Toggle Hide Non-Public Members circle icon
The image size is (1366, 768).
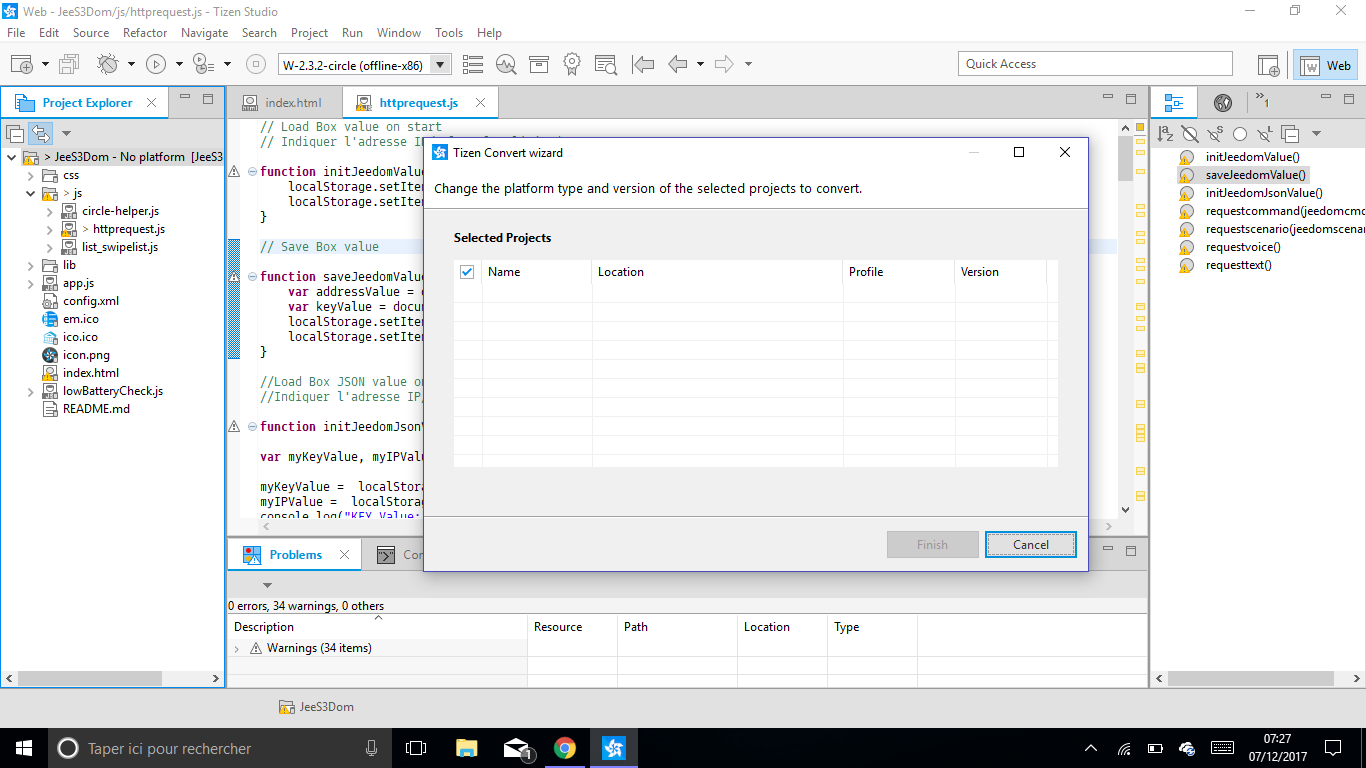(1240, 133)
